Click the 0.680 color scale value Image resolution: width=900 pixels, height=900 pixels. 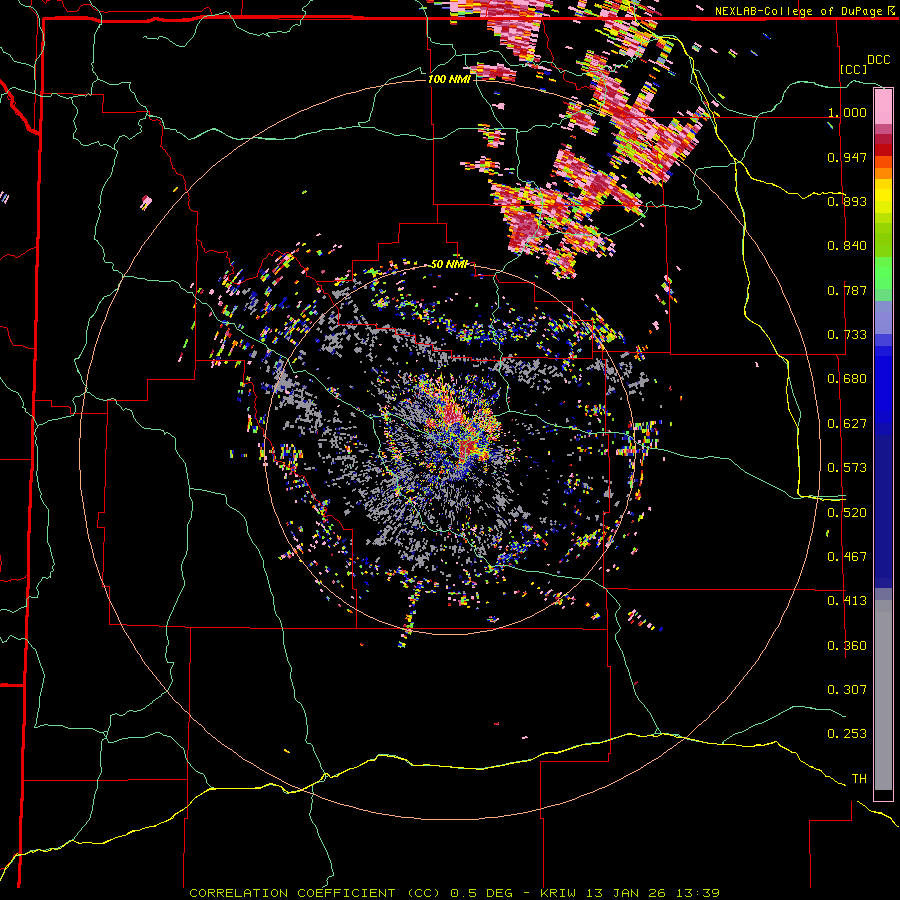[x=847, y=379]
